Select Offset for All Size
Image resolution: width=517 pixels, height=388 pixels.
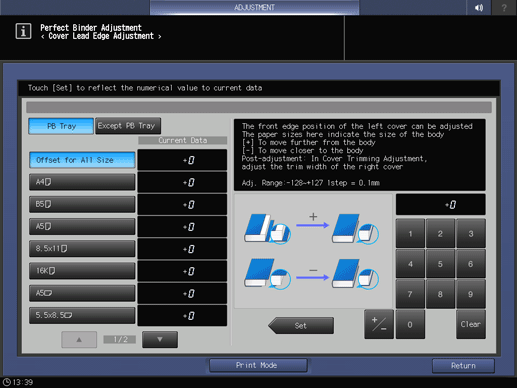[x=82, y=160]
